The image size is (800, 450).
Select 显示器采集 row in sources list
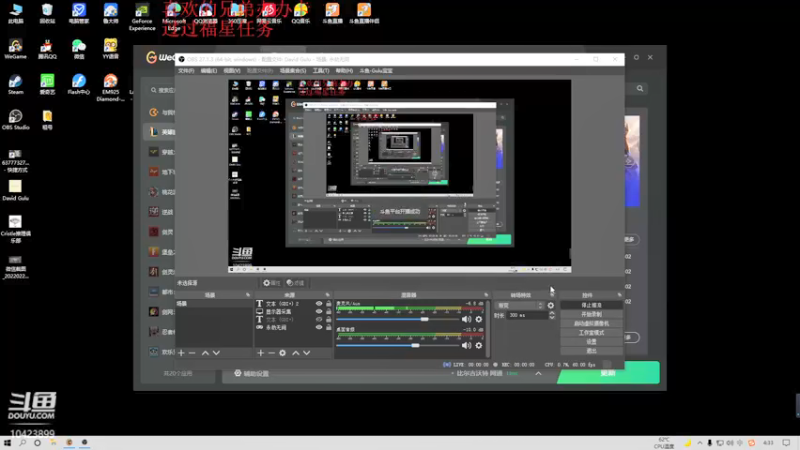tap(293, 311)
